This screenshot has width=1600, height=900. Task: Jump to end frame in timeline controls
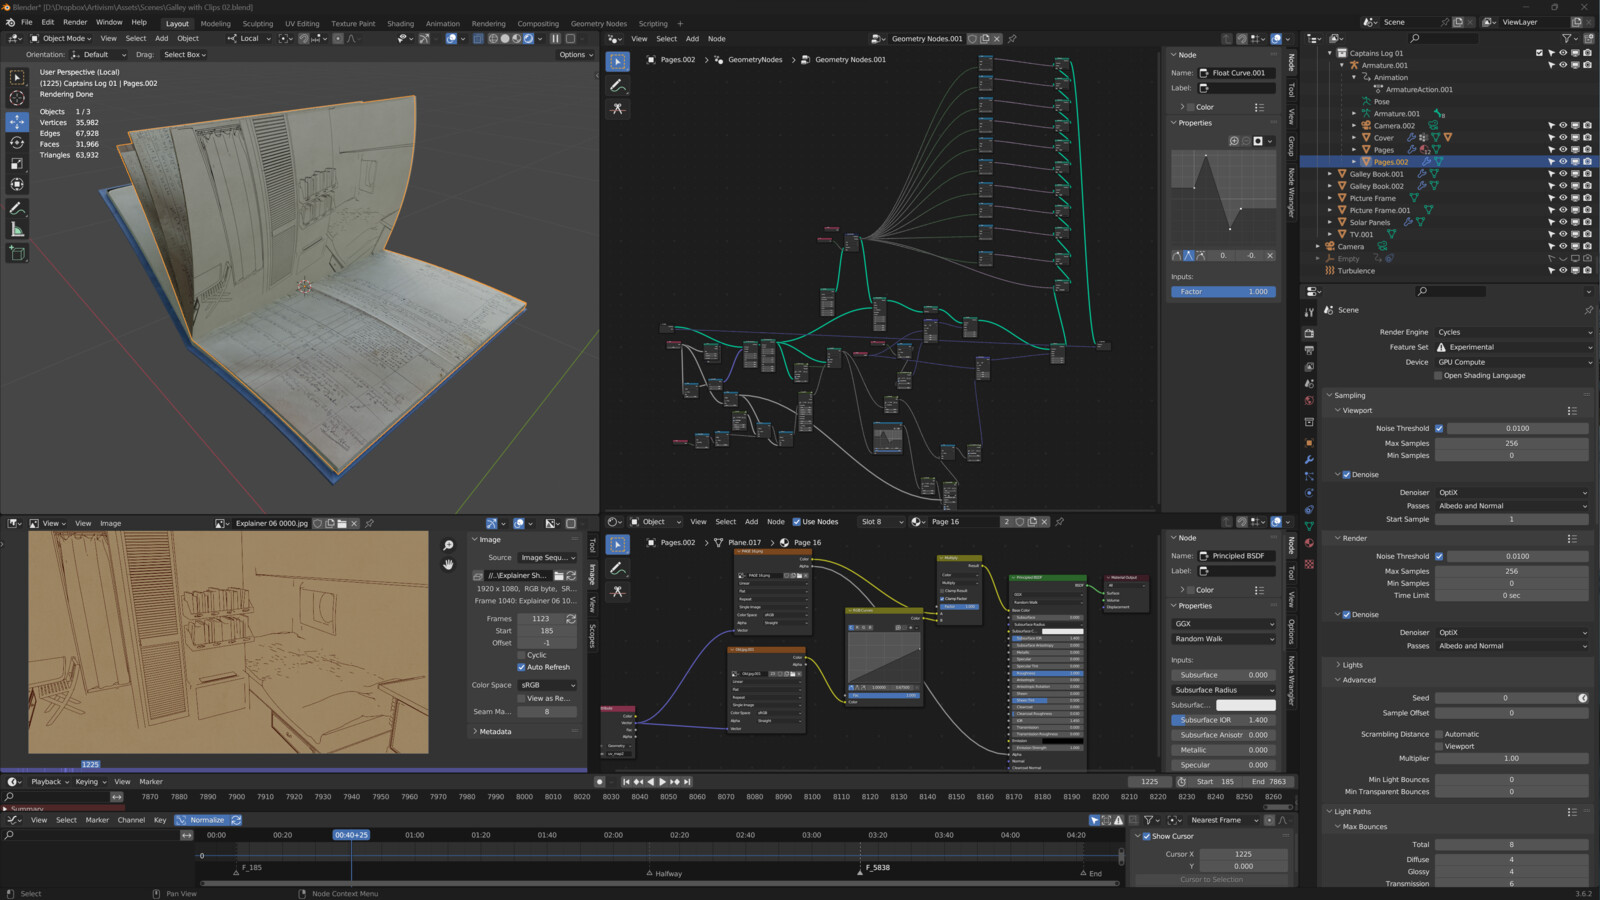pos(687,782)
